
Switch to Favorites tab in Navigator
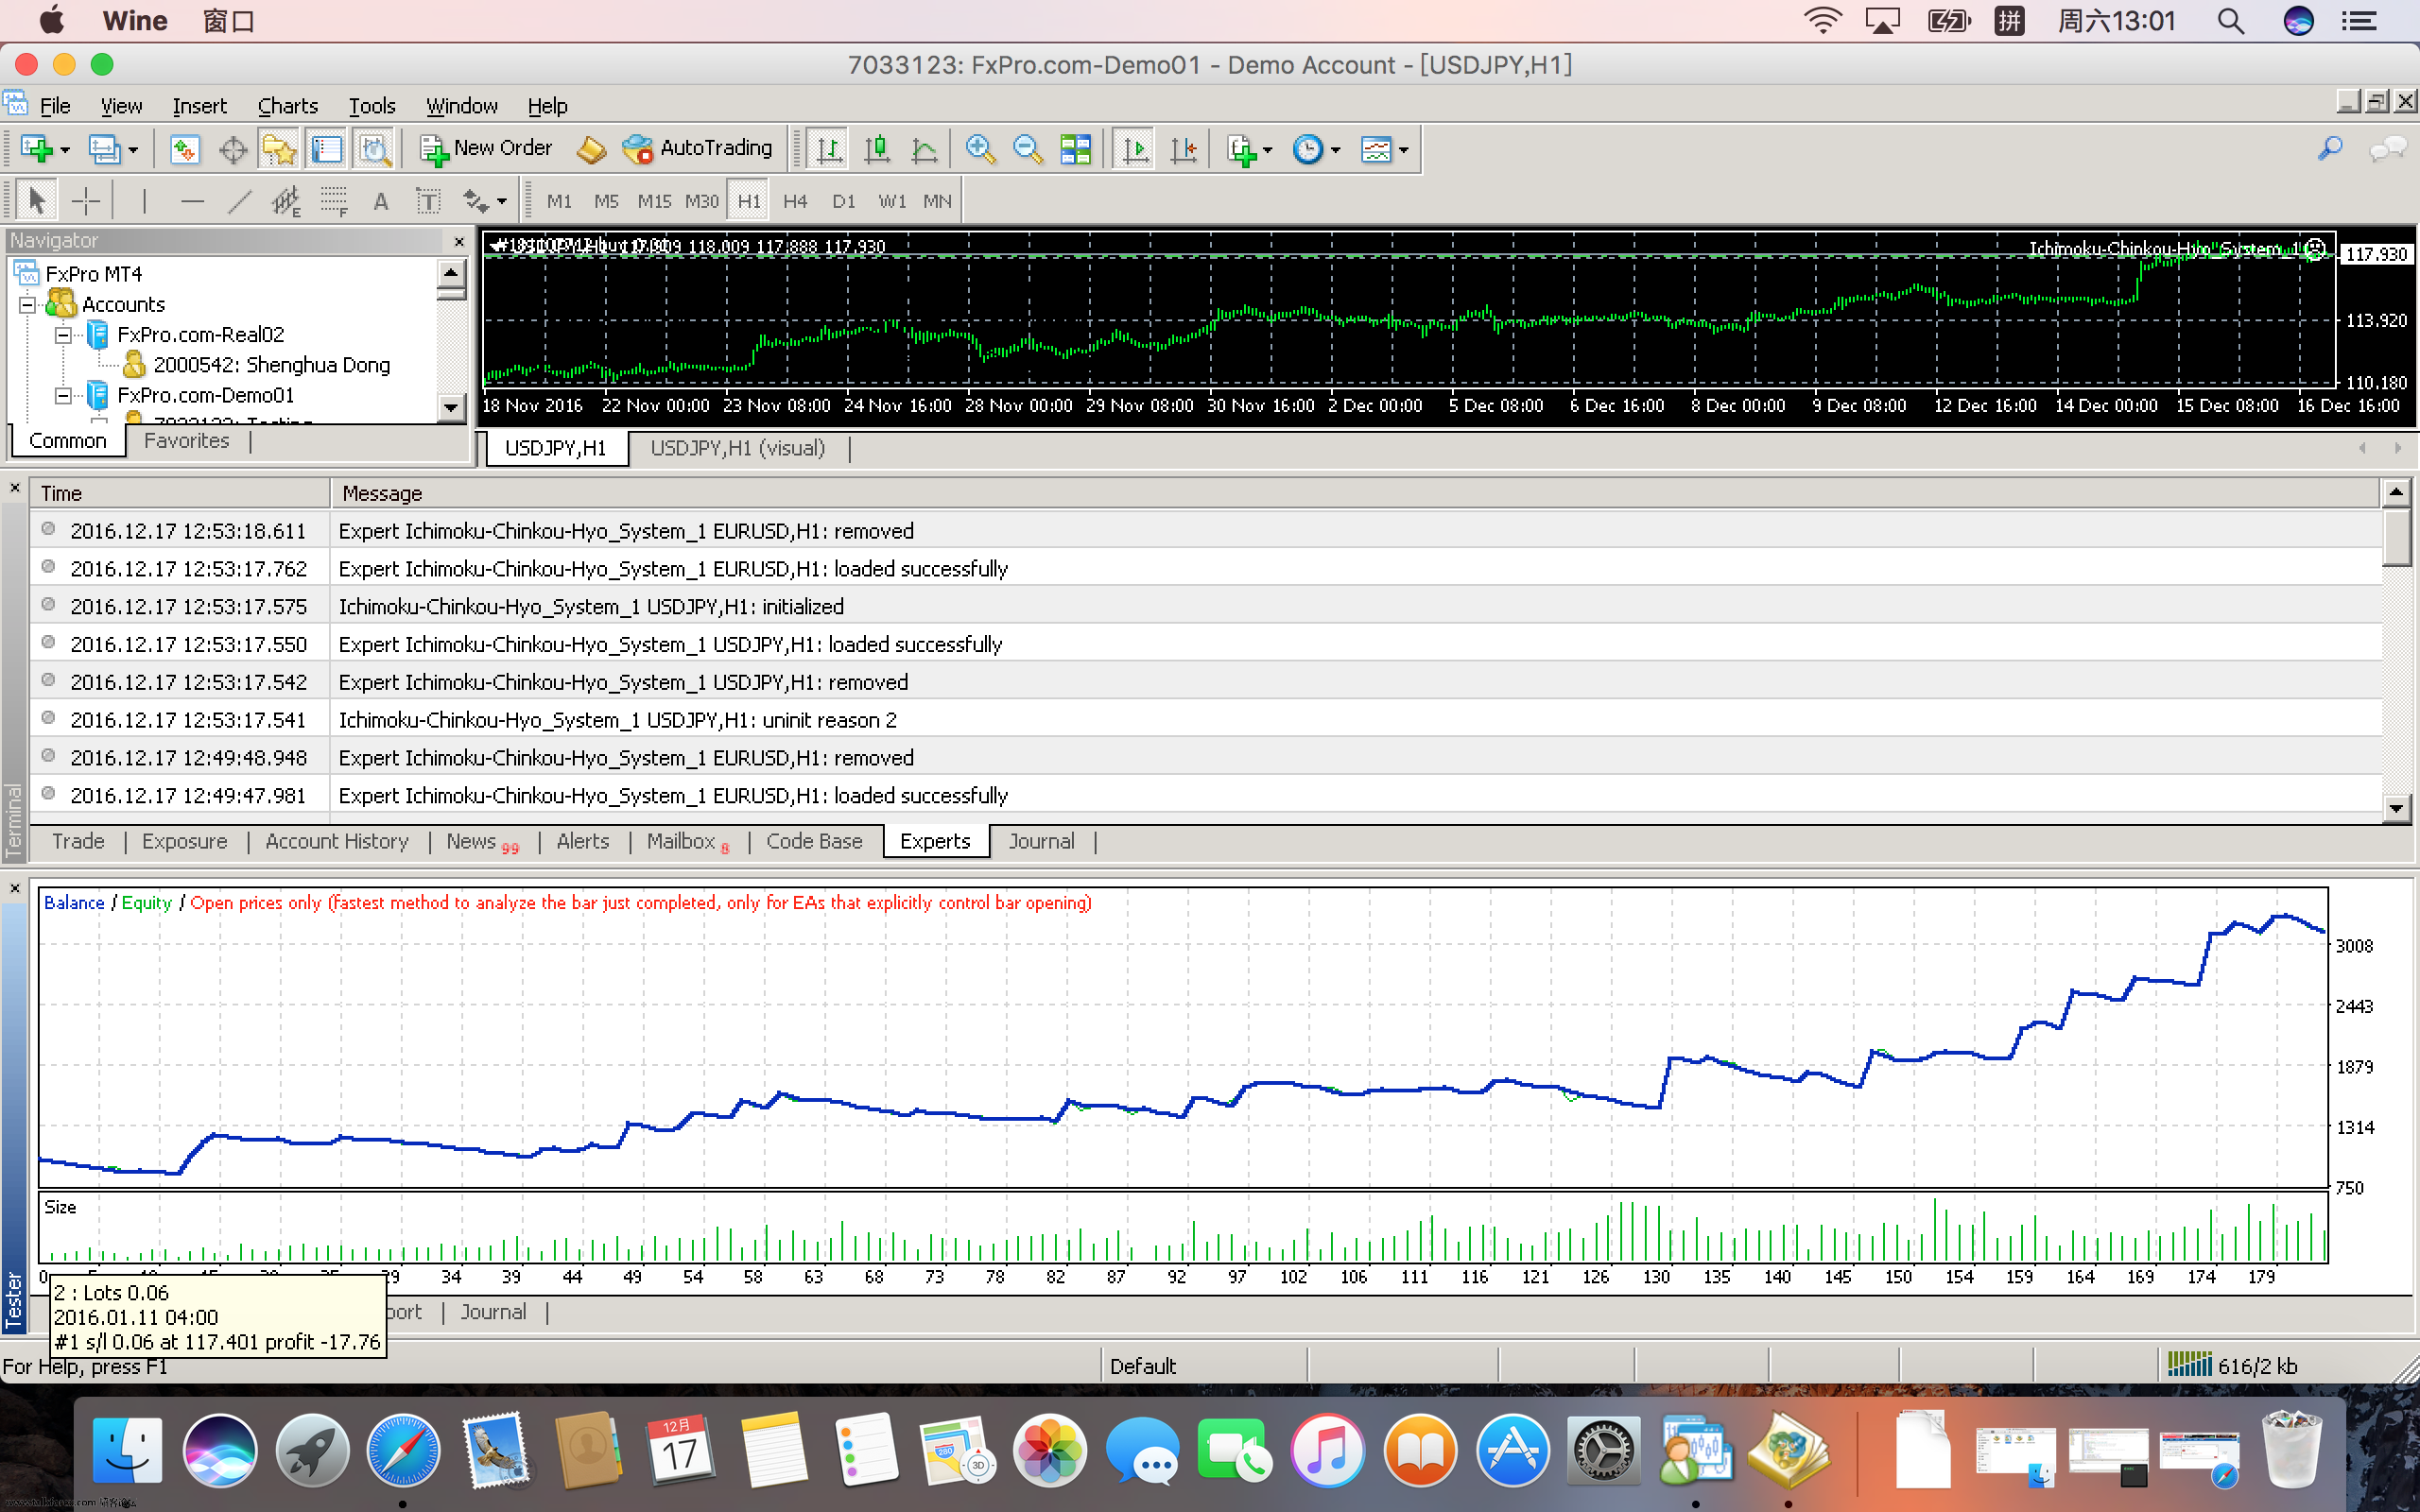tap(186, 441)
